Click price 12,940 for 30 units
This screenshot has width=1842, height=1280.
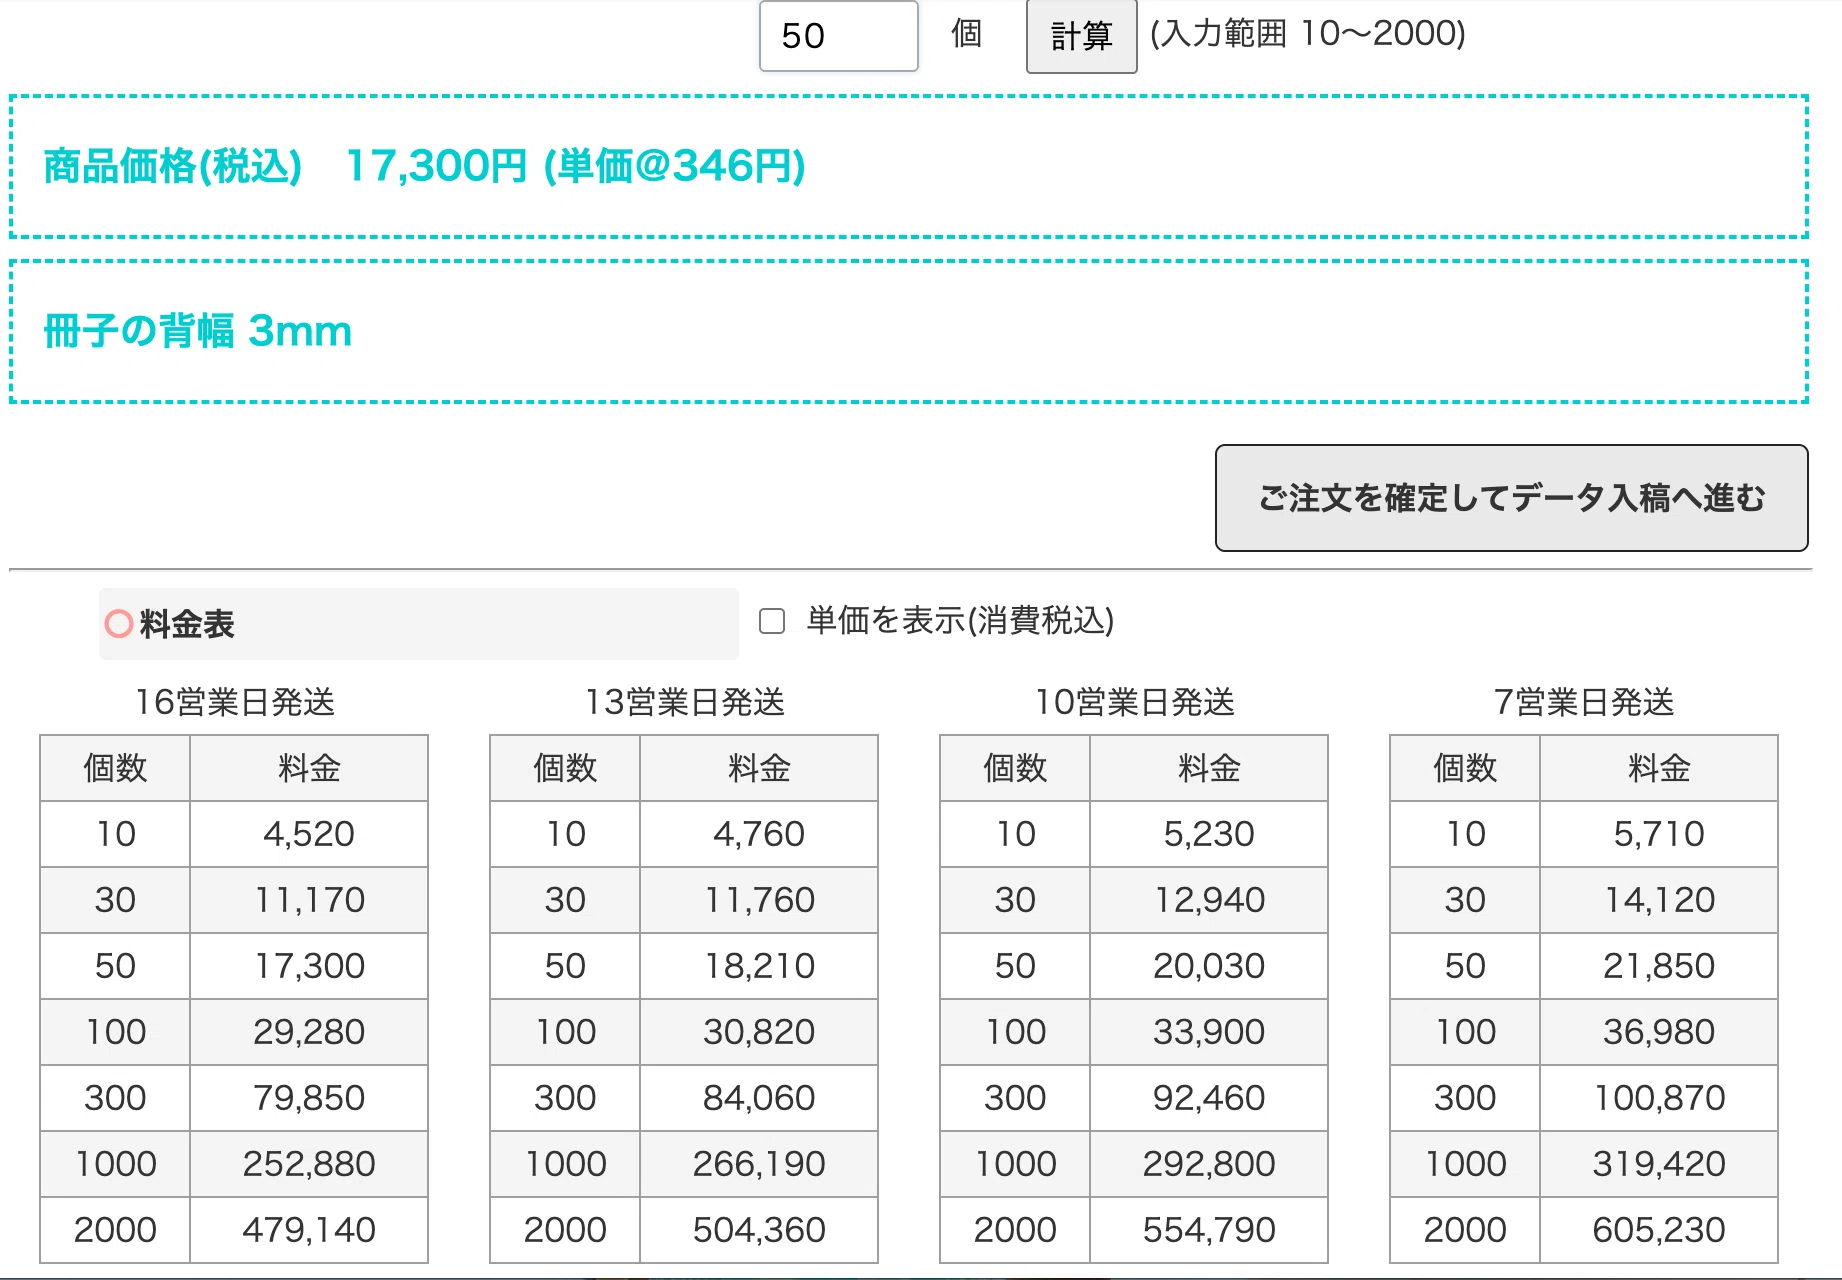click(x=1209, y=900)
